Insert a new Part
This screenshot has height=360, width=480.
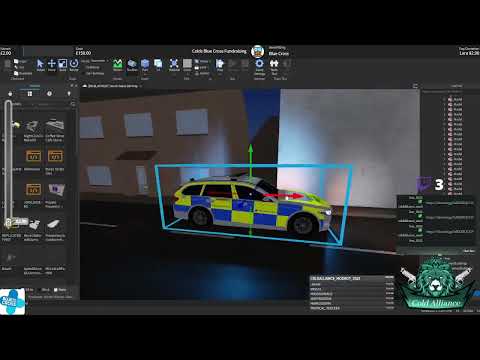[145, 65]
